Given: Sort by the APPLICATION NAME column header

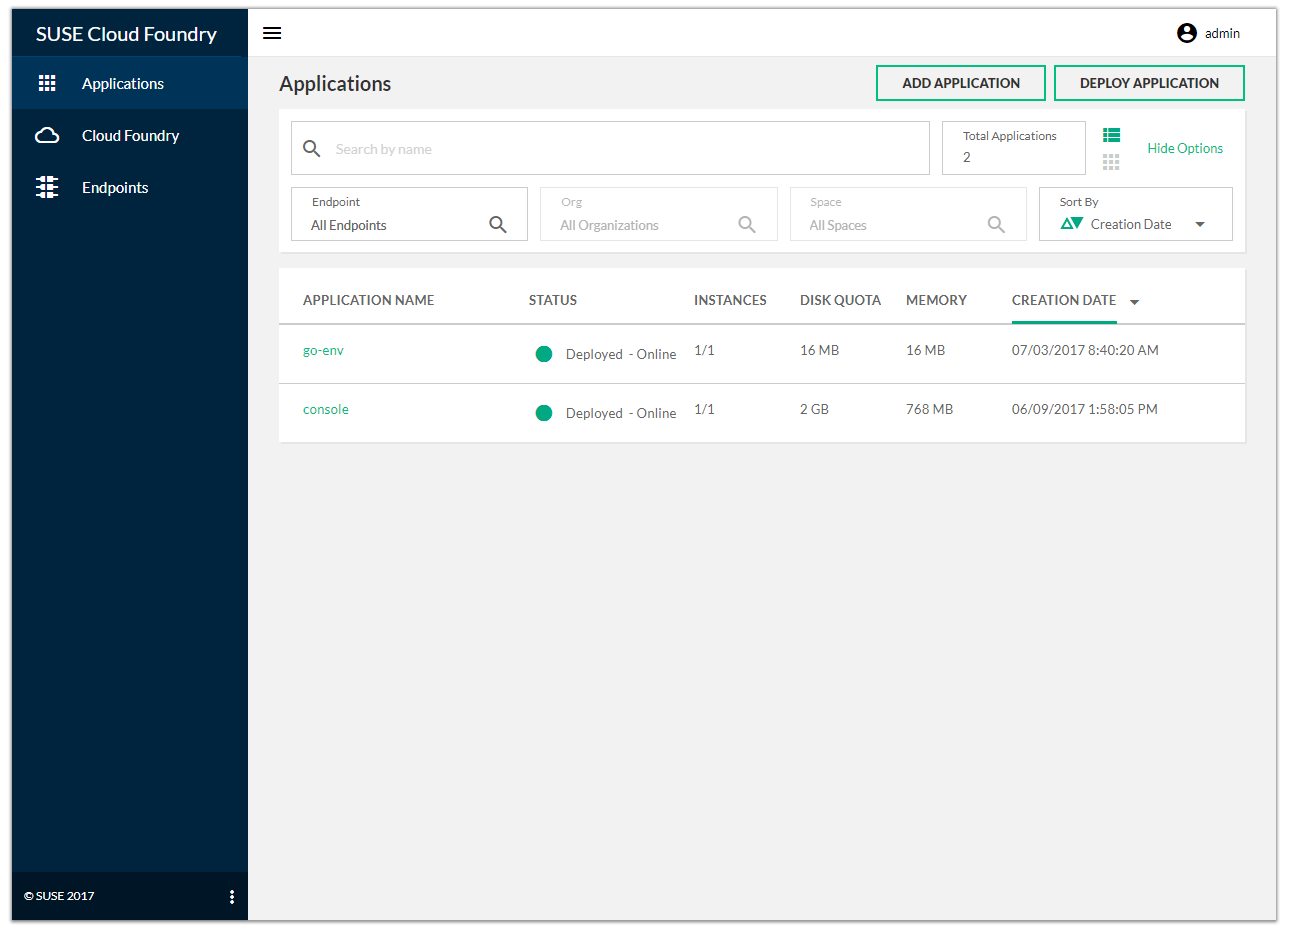Looking at the screenshot, I should tap(368, 300).
